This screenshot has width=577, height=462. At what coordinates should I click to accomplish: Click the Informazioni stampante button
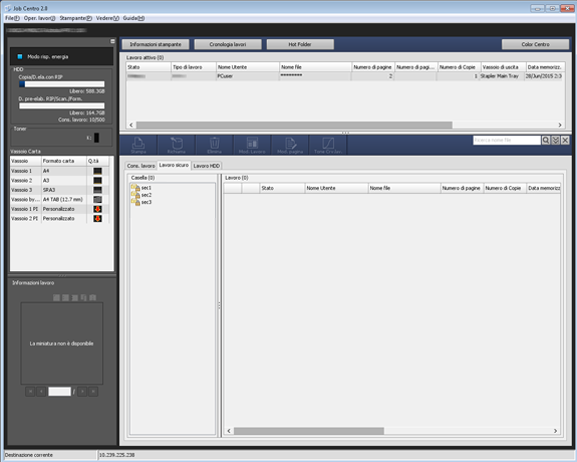155,44
